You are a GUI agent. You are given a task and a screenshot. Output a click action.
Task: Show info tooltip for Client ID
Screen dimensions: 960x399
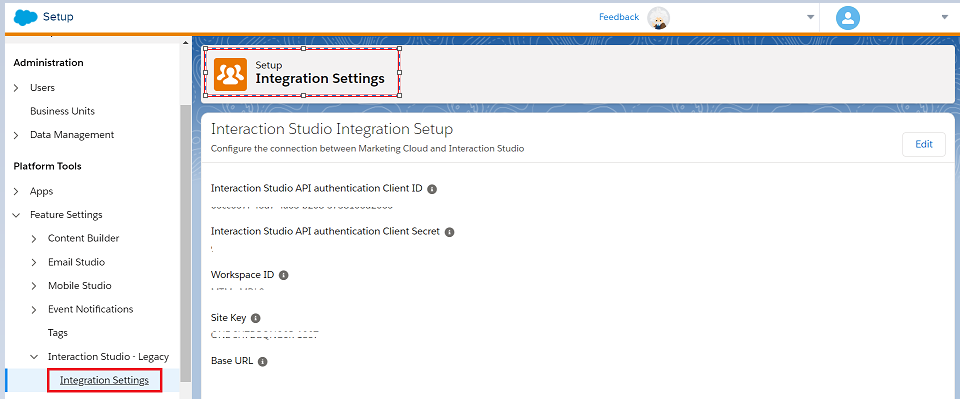point(432,189)
